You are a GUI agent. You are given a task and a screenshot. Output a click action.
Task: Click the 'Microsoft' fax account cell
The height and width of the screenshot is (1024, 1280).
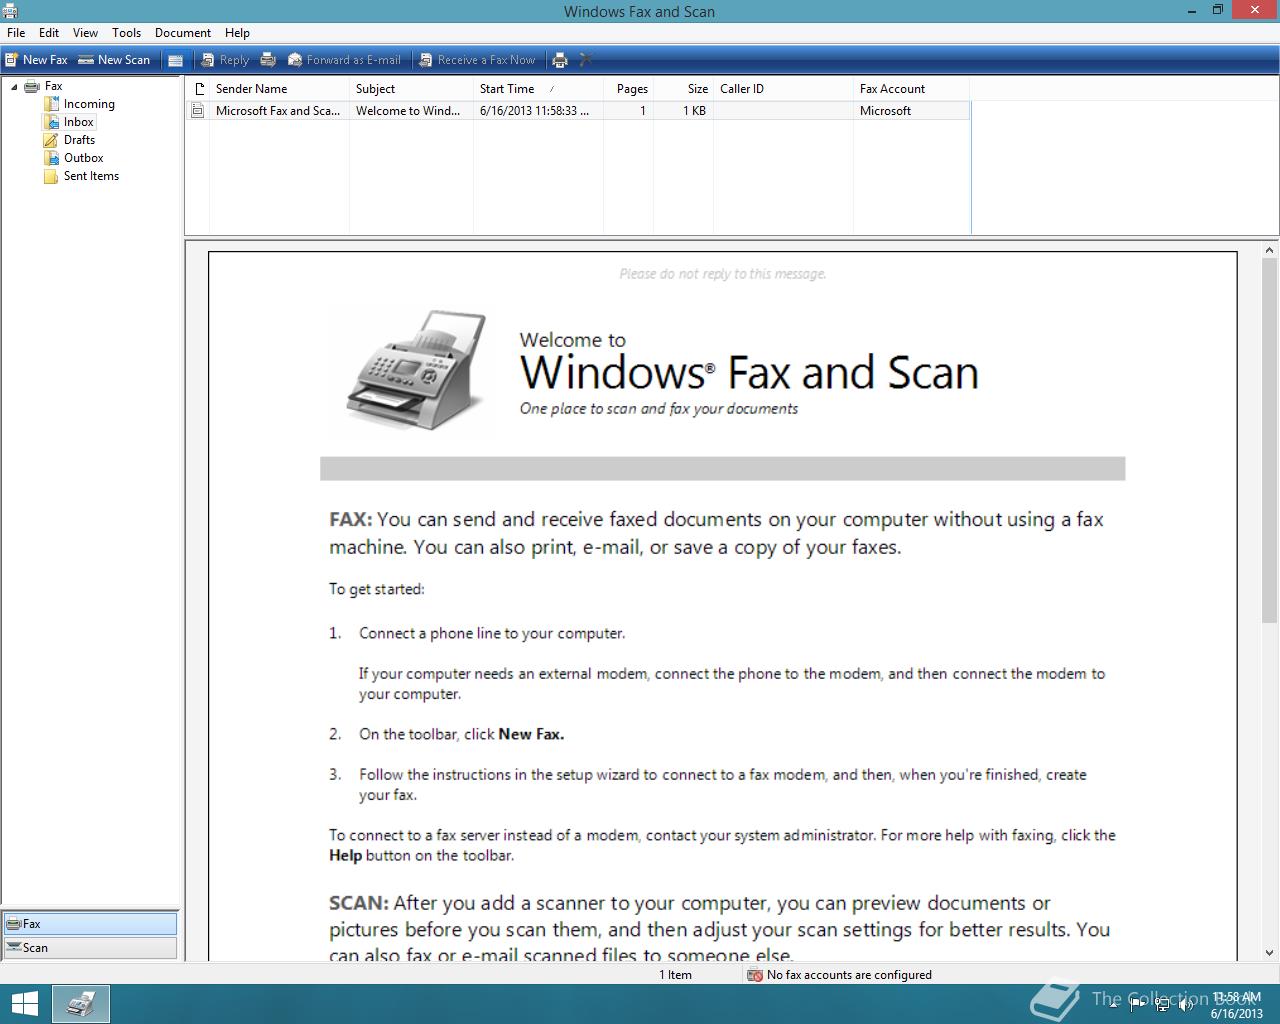885,111
